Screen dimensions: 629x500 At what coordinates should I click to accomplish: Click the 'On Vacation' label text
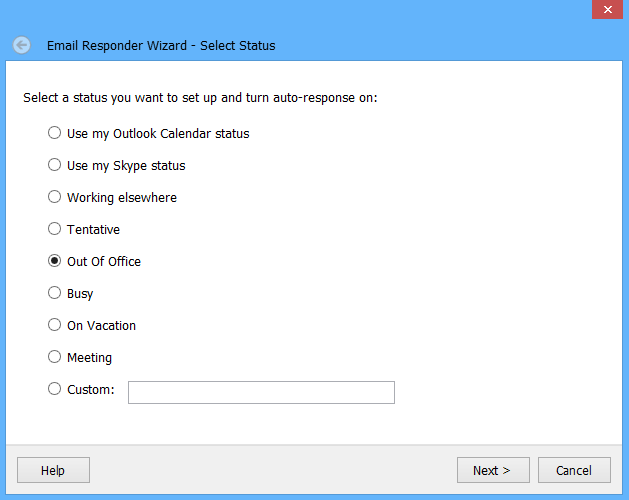101,325
